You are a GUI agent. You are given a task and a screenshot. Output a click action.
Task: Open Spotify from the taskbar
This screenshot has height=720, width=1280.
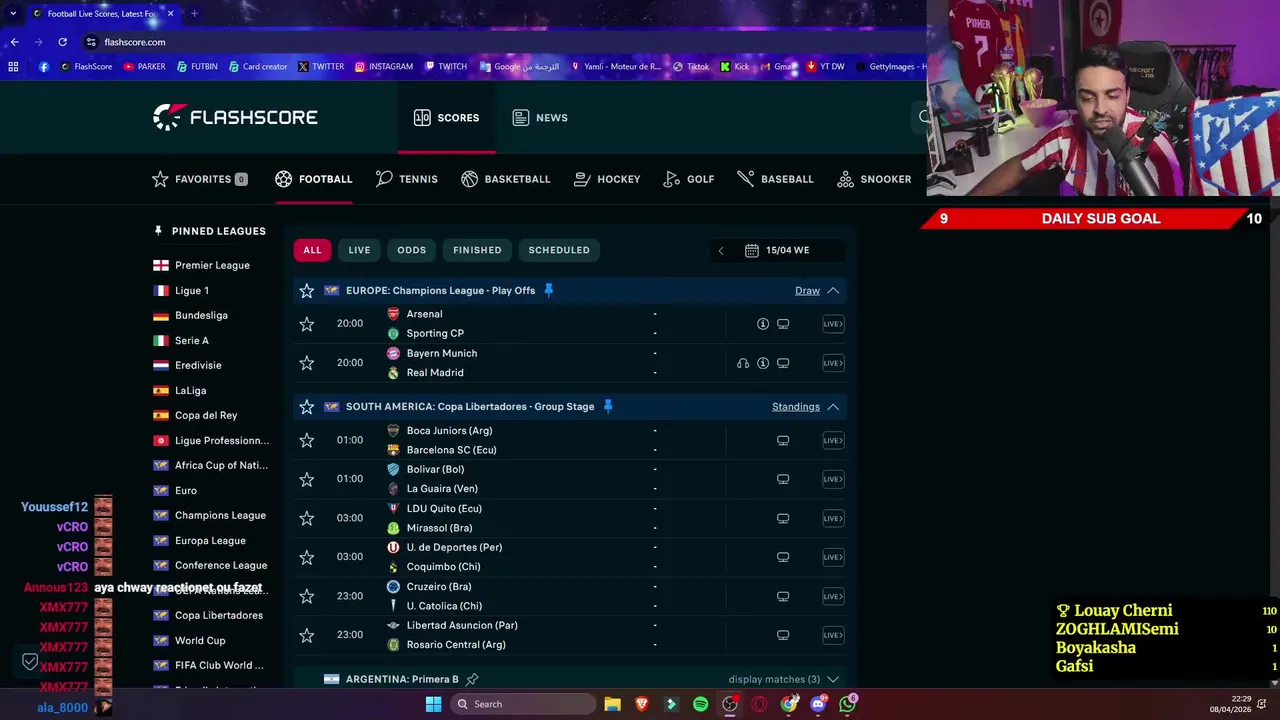700,704
